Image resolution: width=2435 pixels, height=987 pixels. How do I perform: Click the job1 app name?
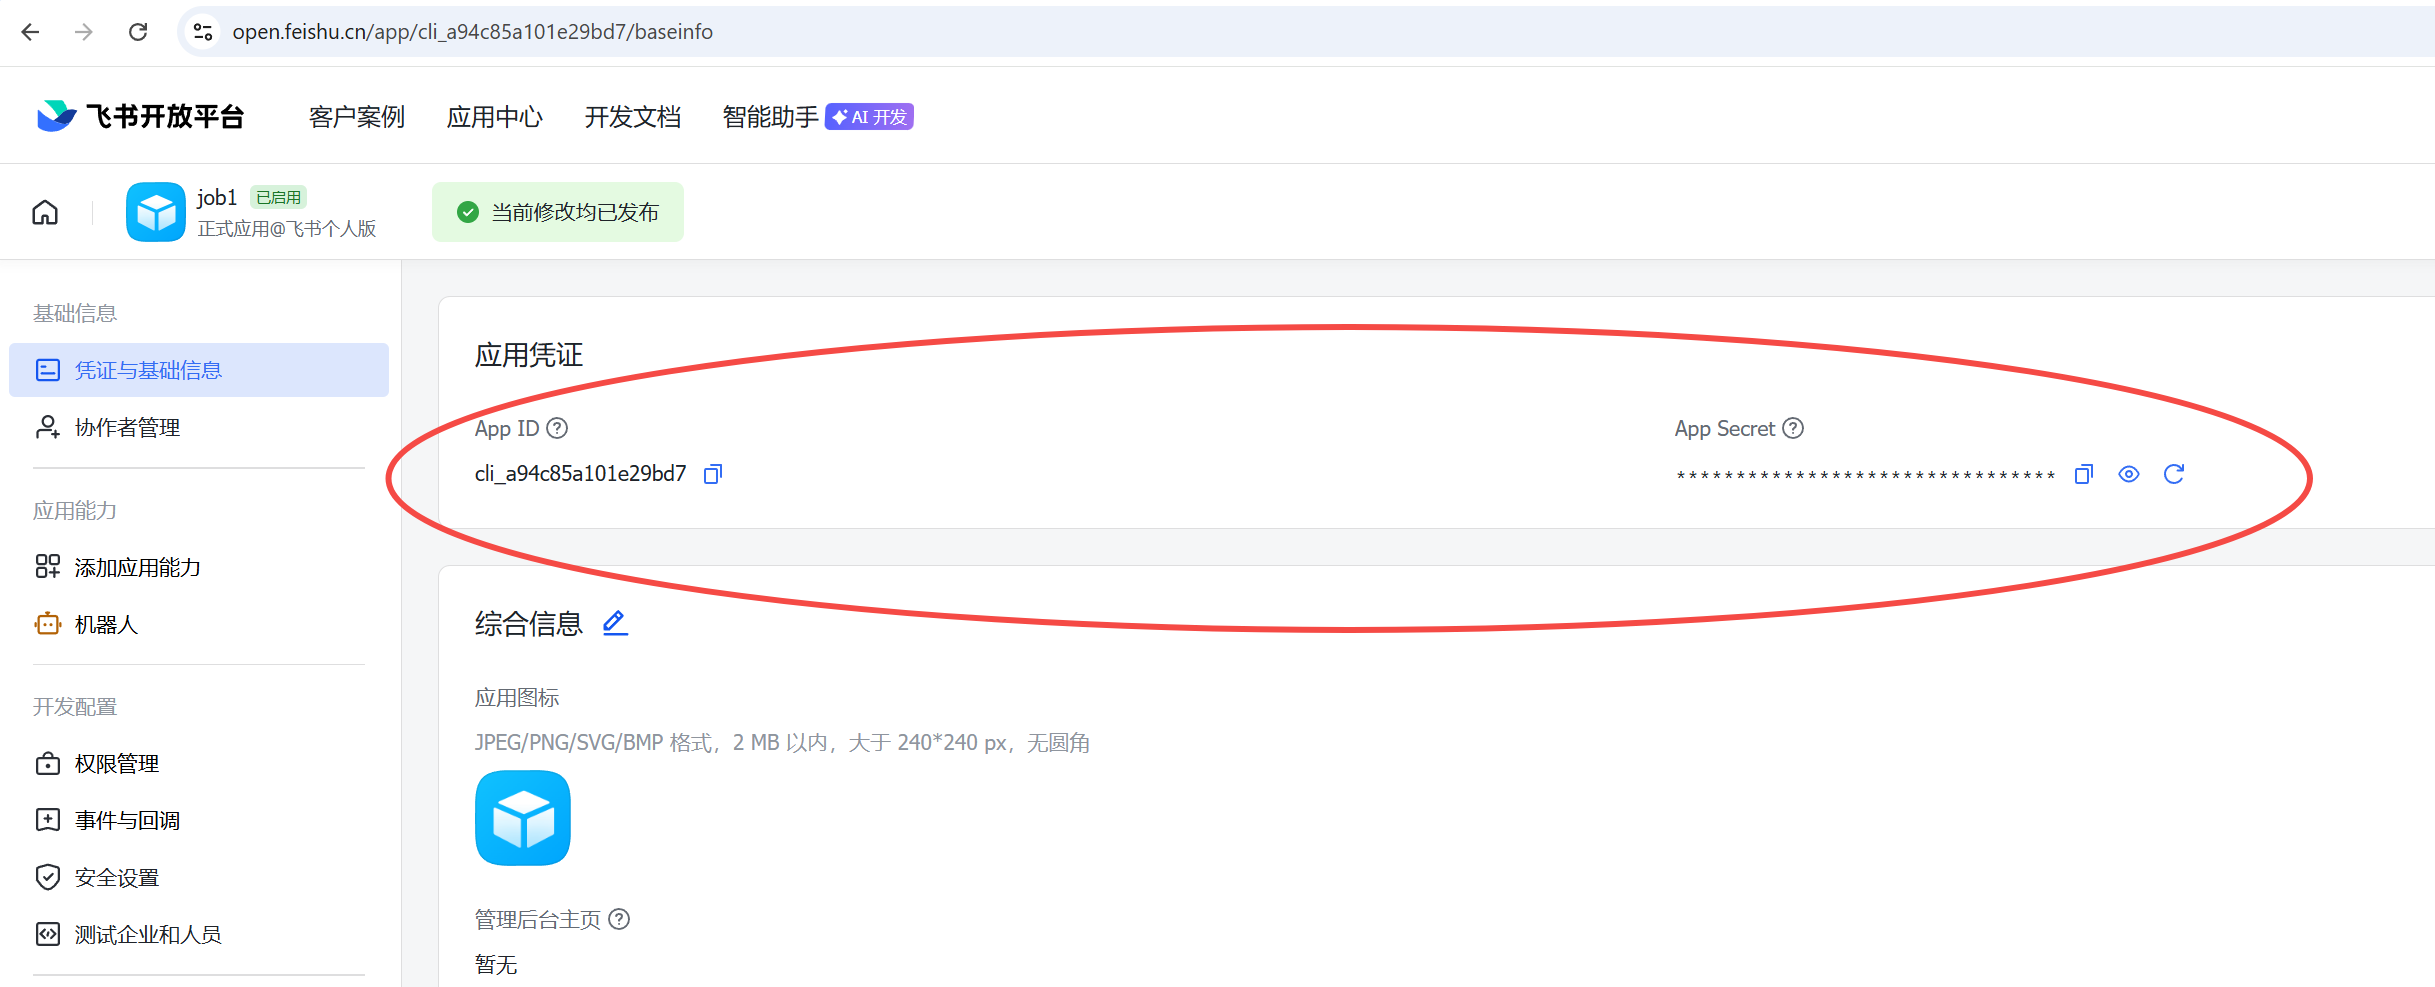[217, 197]
